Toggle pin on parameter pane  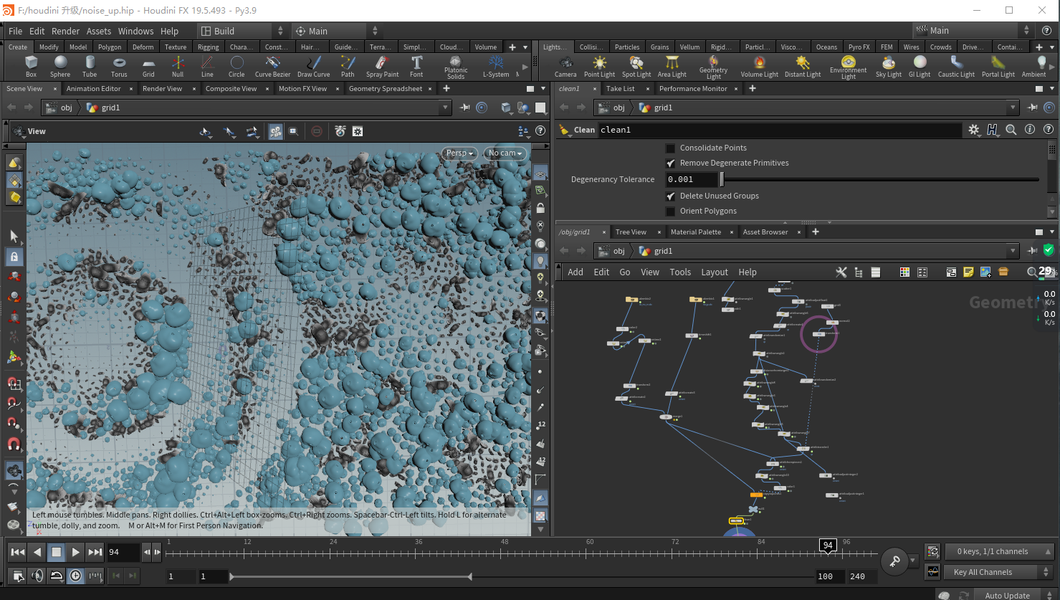[1032, 107]
